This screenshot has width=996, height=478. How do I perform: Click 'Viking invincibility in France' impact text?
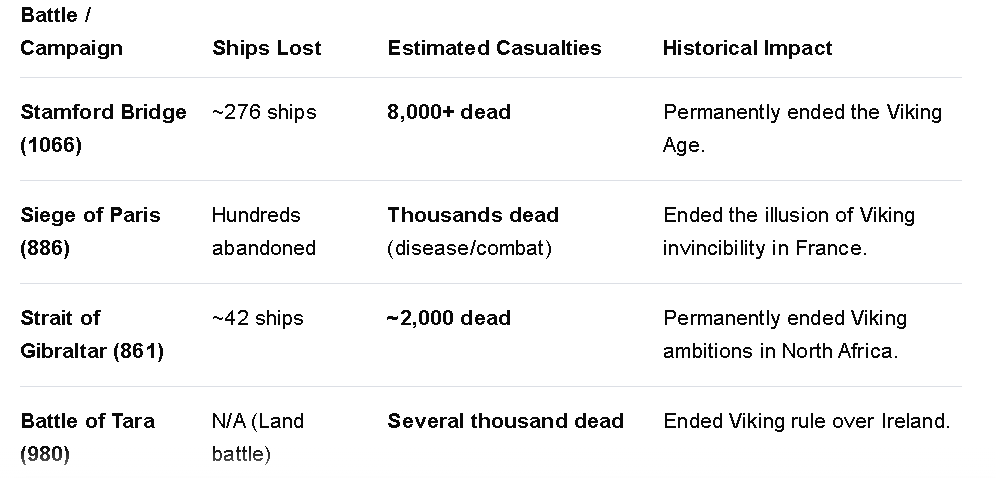pyautogui.click(x=789, y=231)
